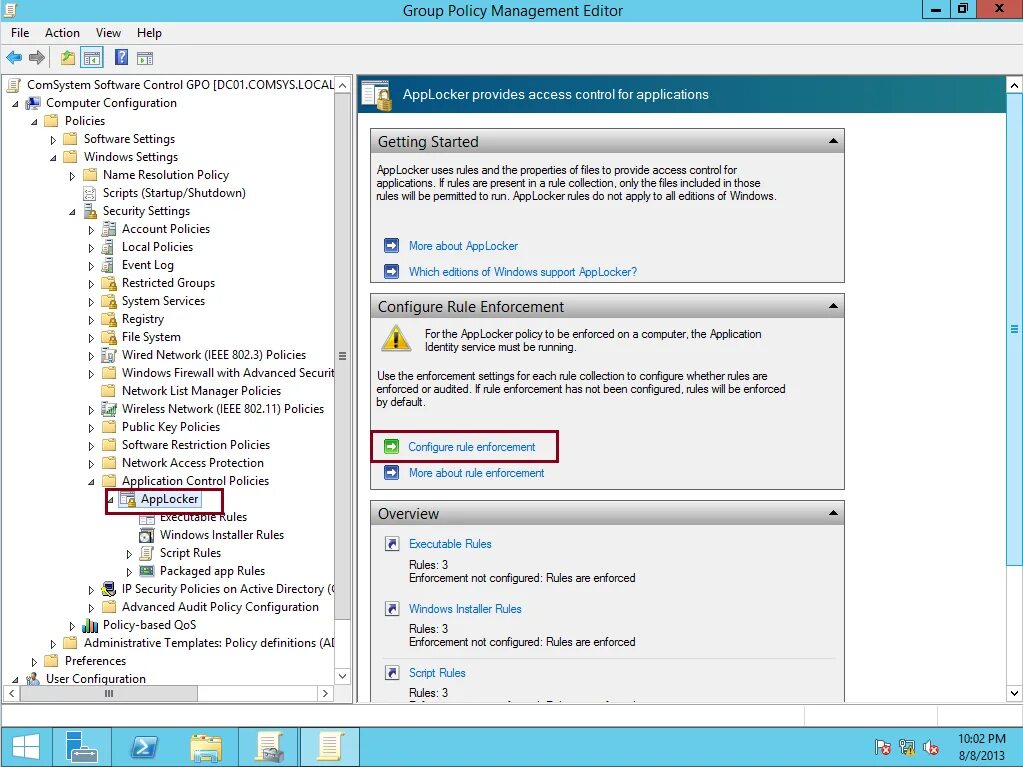Click the IP Security Policies icon

pos(109,589)
